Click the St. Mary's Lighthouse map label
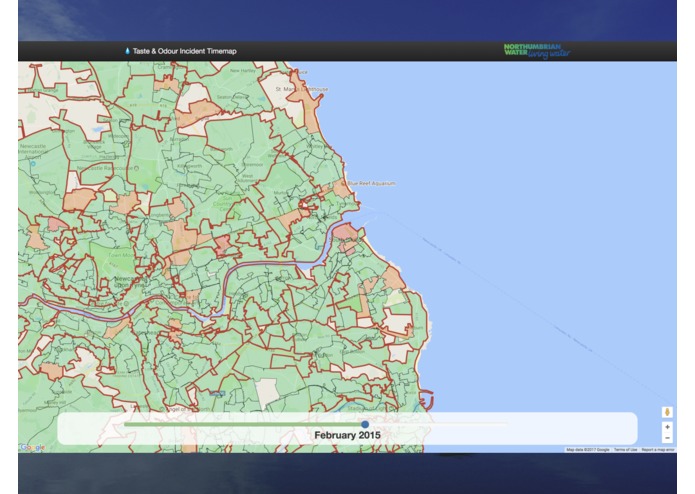Viewport: 695px width, 494px height. click(302, 89)
